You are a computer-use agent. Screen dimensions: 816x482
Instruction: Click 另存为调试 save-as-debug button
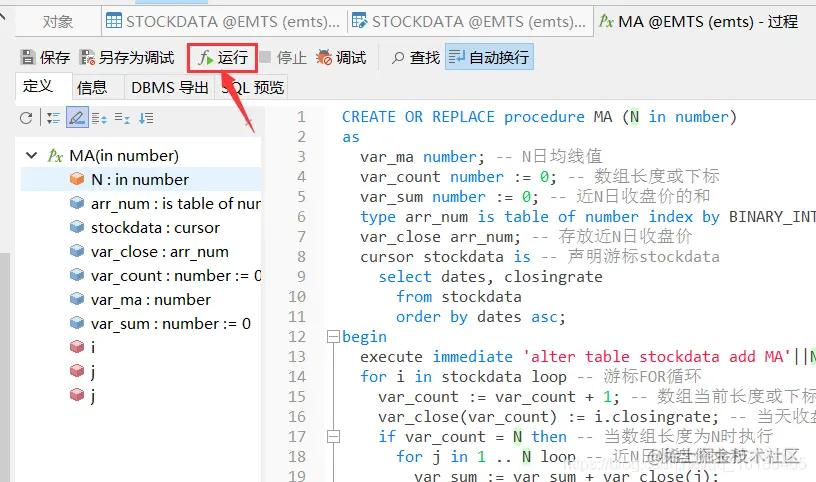click(127, 57)
